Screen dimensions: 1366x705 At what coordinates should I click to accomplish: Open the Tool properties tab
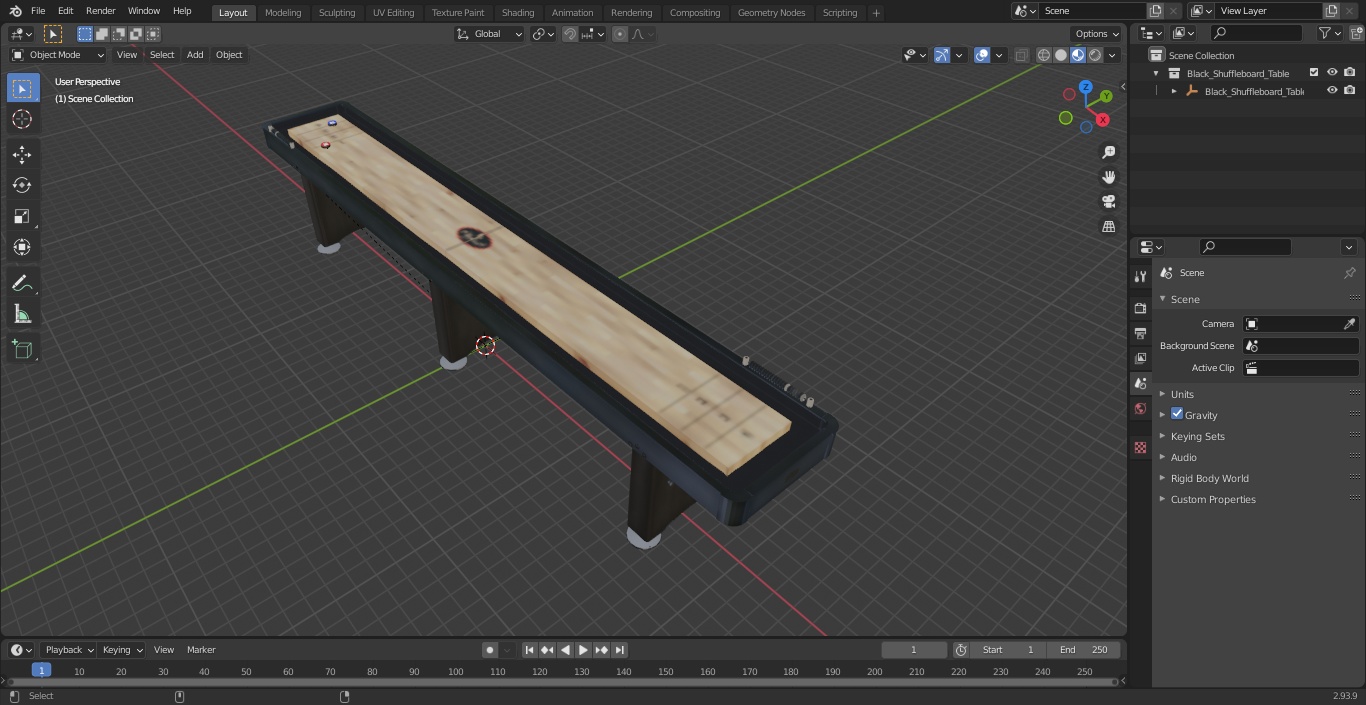coord(1140,277)
